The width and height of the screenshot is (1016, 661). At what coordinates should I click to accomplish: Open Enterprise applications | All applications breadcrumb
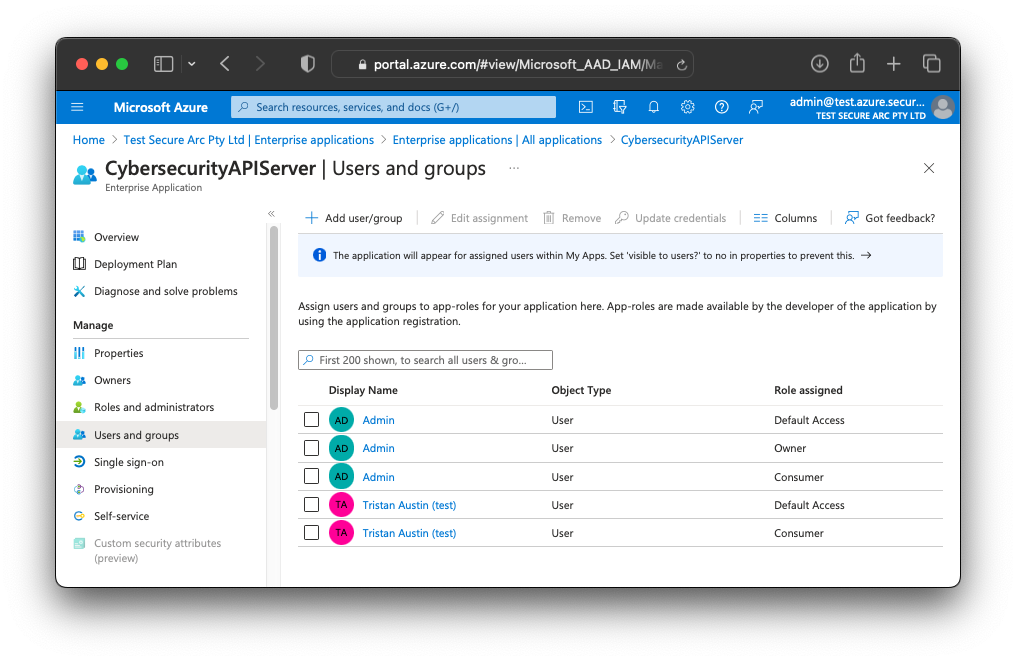[497, 140]
